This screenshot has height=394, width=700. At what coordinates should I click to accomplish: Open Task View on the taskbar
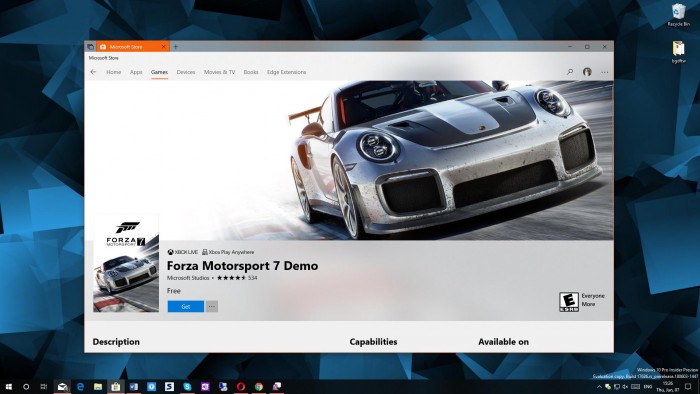coord(44,386)
